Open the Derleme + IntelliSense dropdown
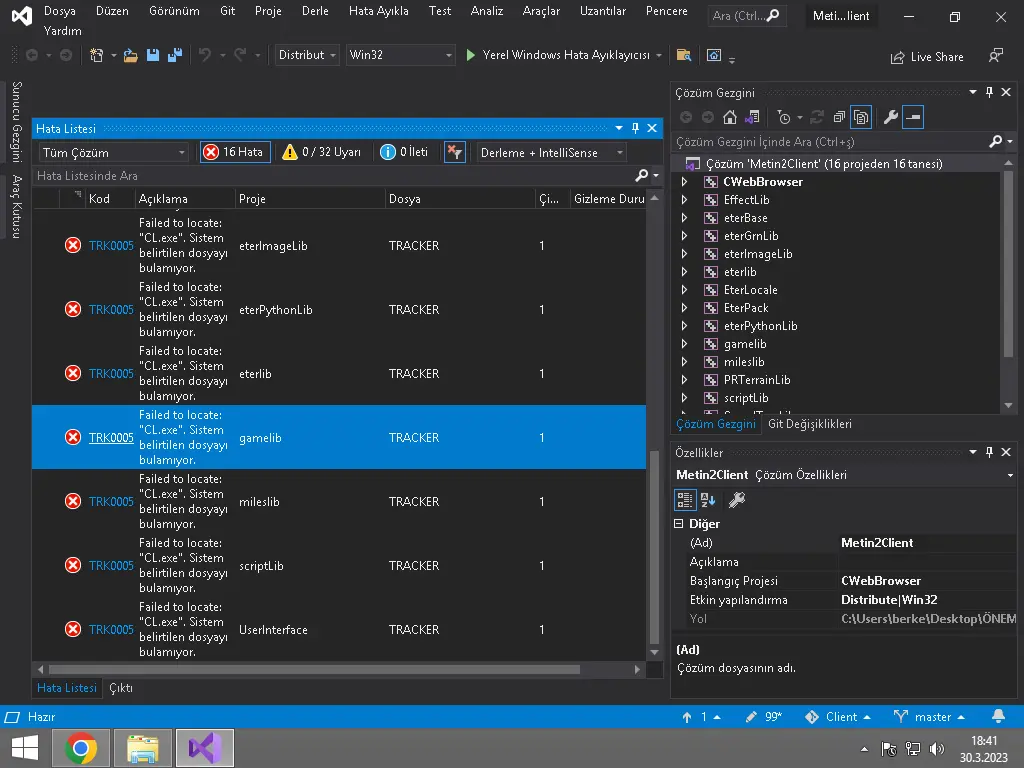 [x=552, y=153]
